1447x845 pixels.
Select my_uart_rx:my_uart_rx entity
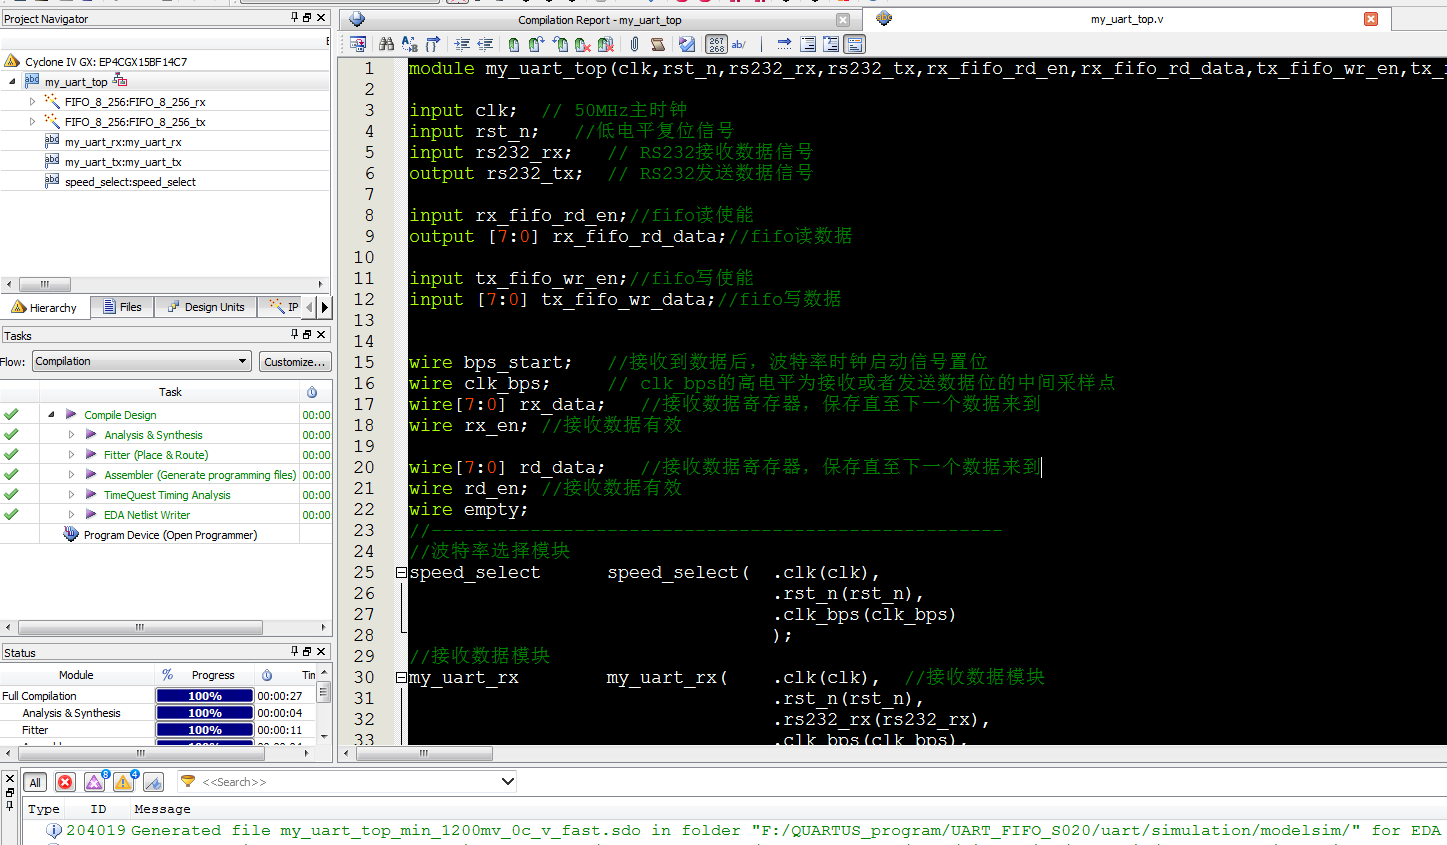(x=123, y=142)
